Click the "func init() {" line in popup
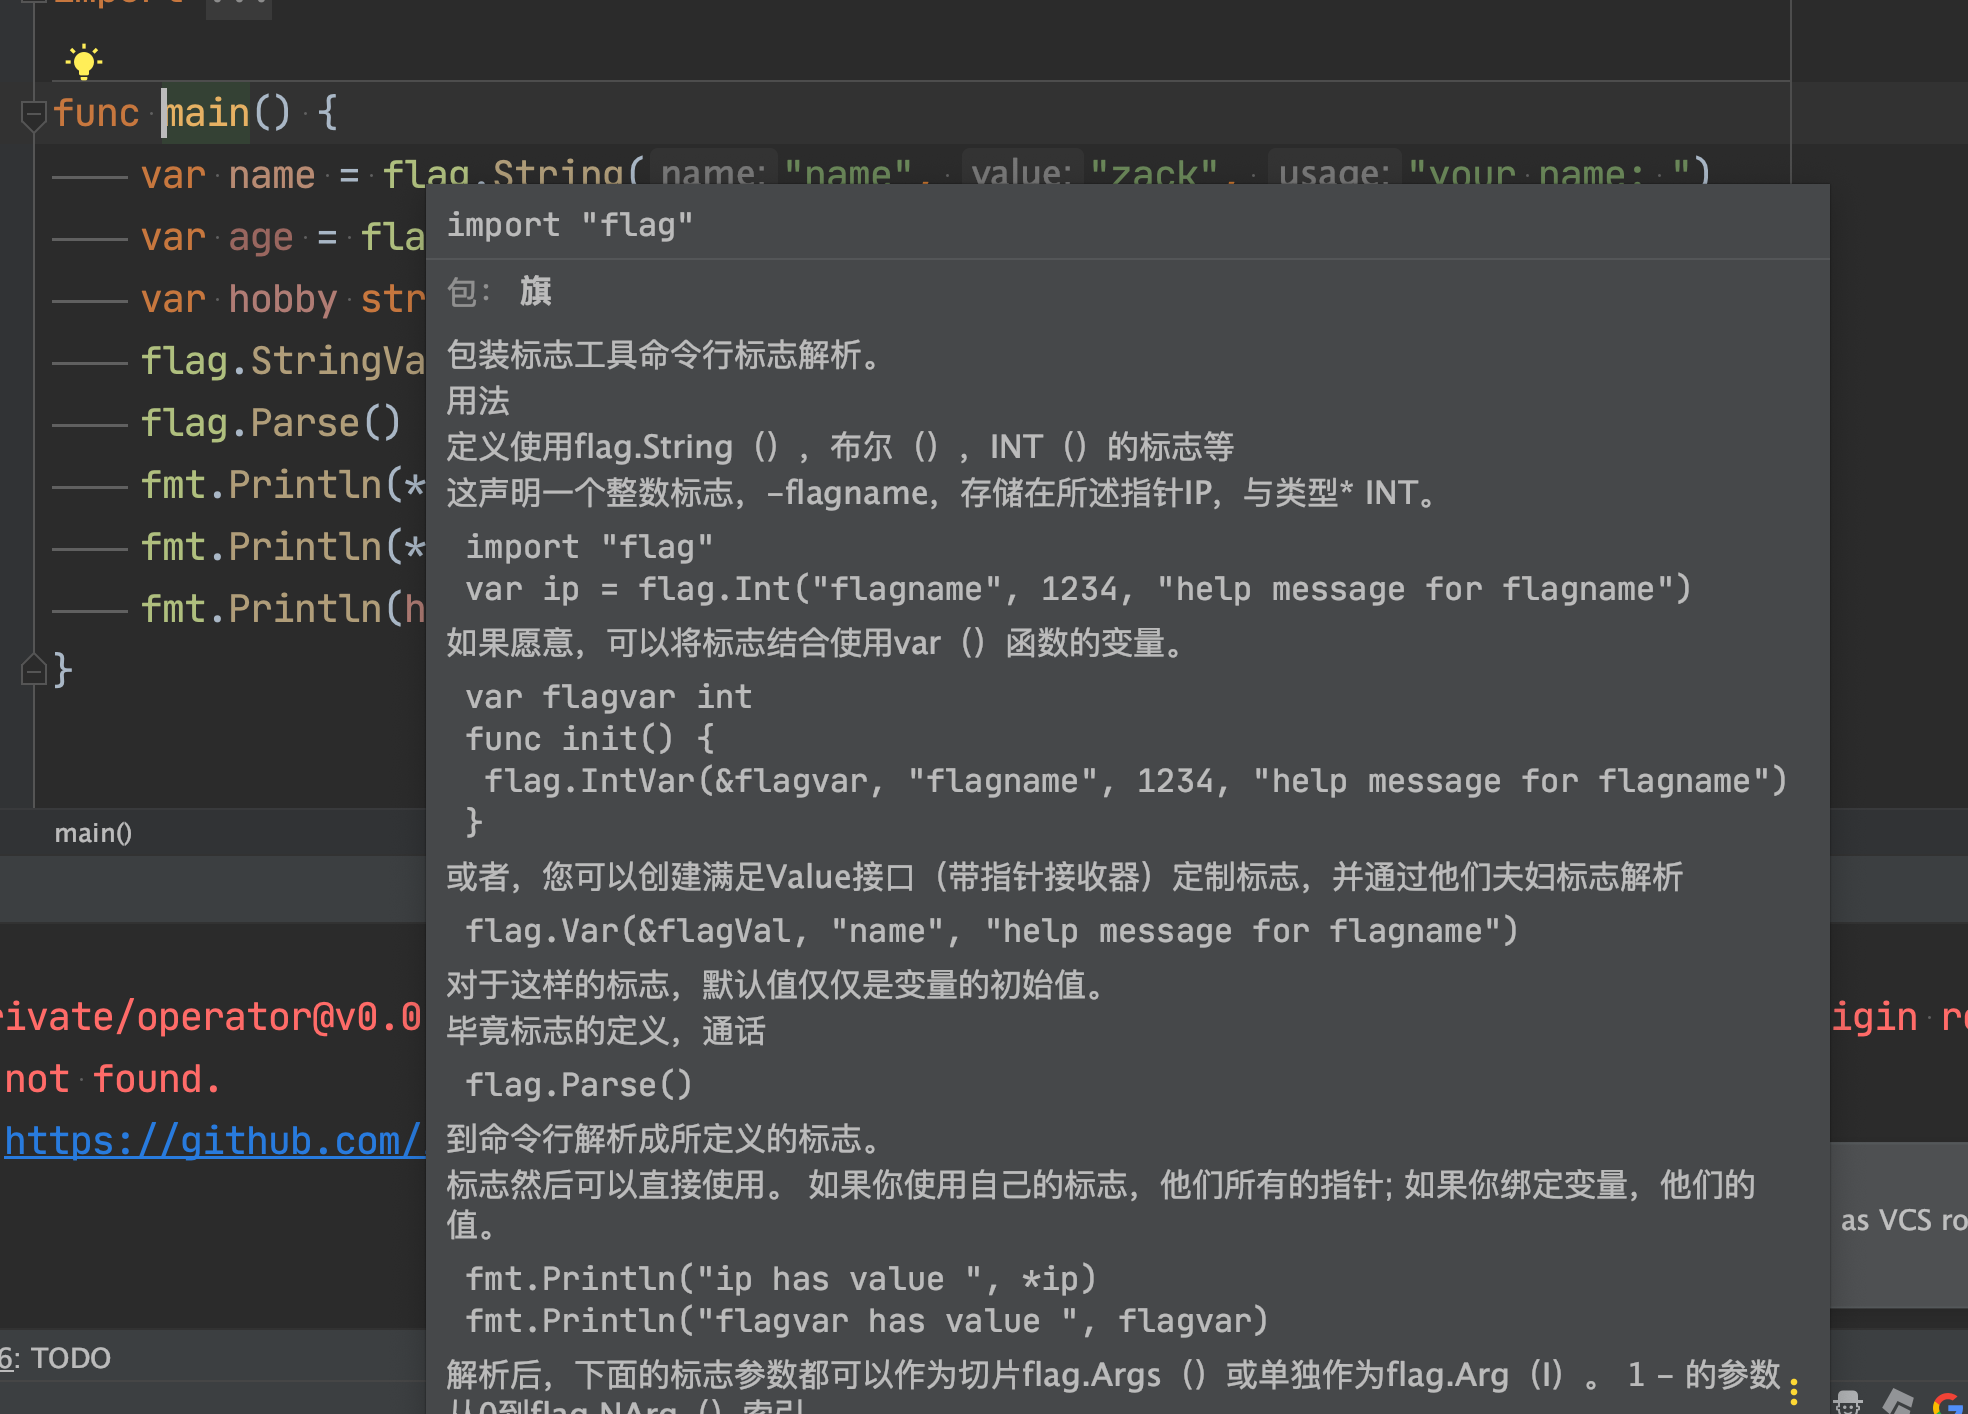This screenshot has width=1968, height=1414. (590, 739)
